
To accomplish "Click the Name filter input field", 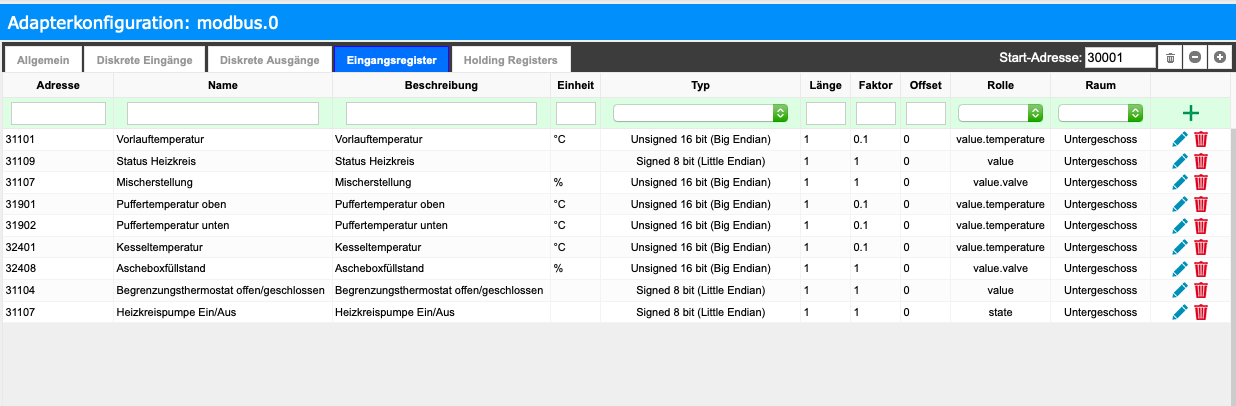I will coord(222,114).
